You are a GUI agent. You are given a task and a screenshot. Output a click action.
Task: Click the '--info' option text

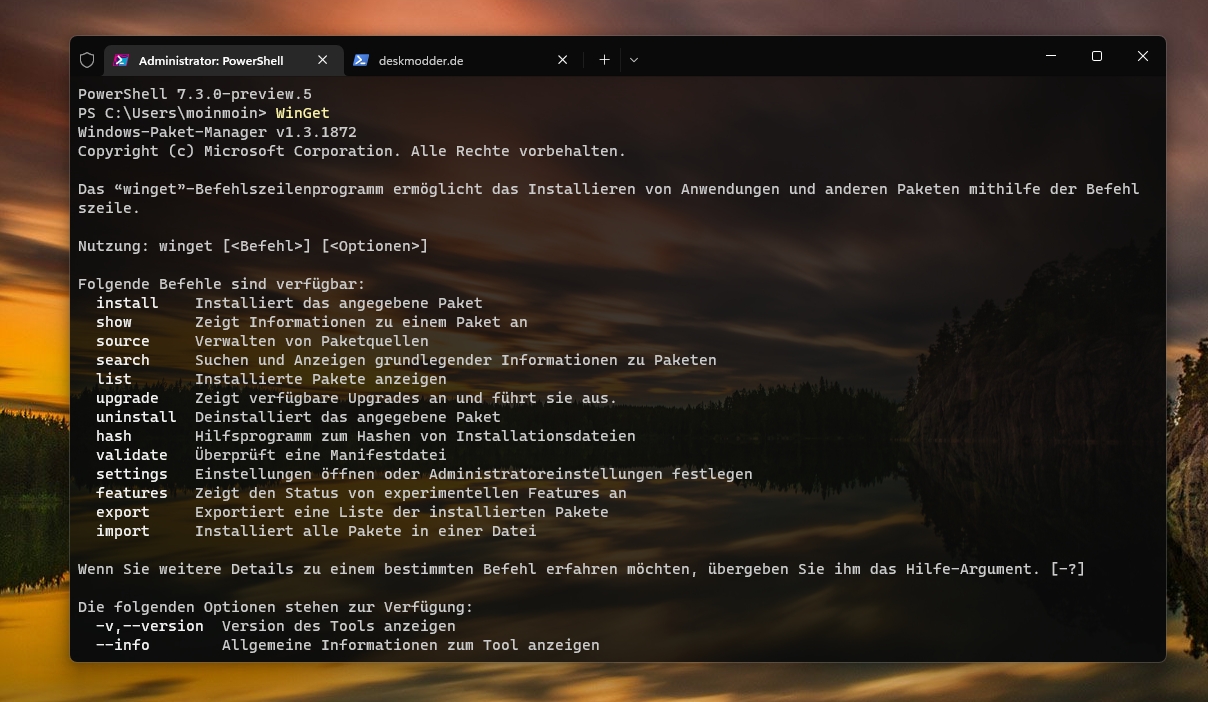tap(123, 645)
